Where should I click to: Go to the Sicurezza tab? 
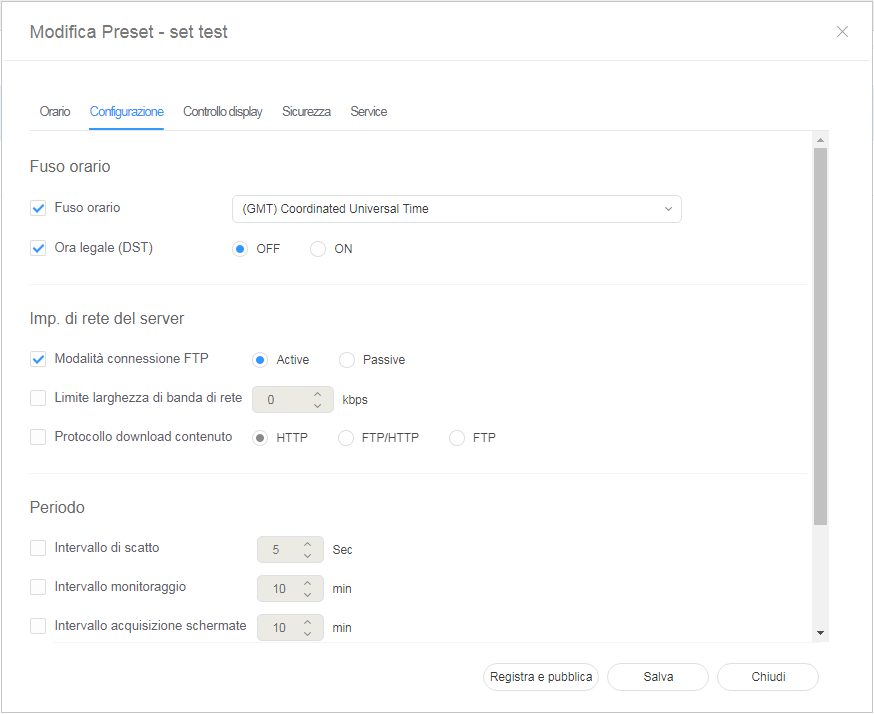pyautogui.click(x=306, y=112)
